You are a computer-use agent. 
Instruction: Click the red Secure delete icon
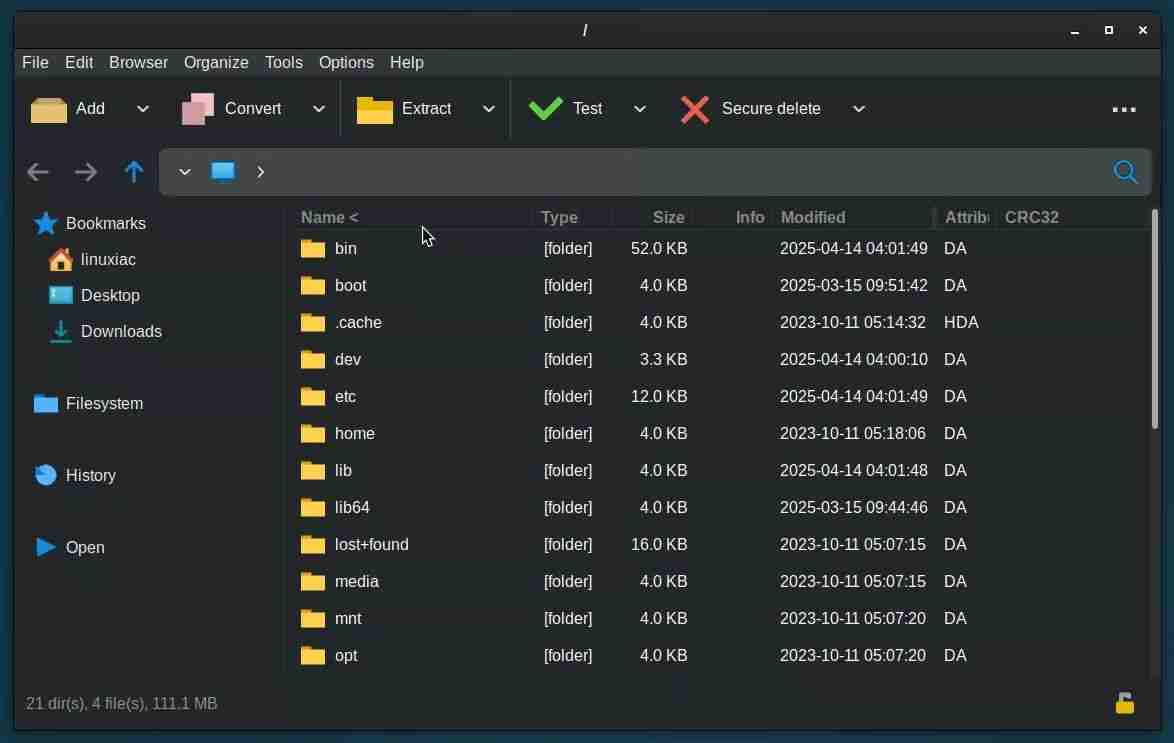tap(695, 109)
